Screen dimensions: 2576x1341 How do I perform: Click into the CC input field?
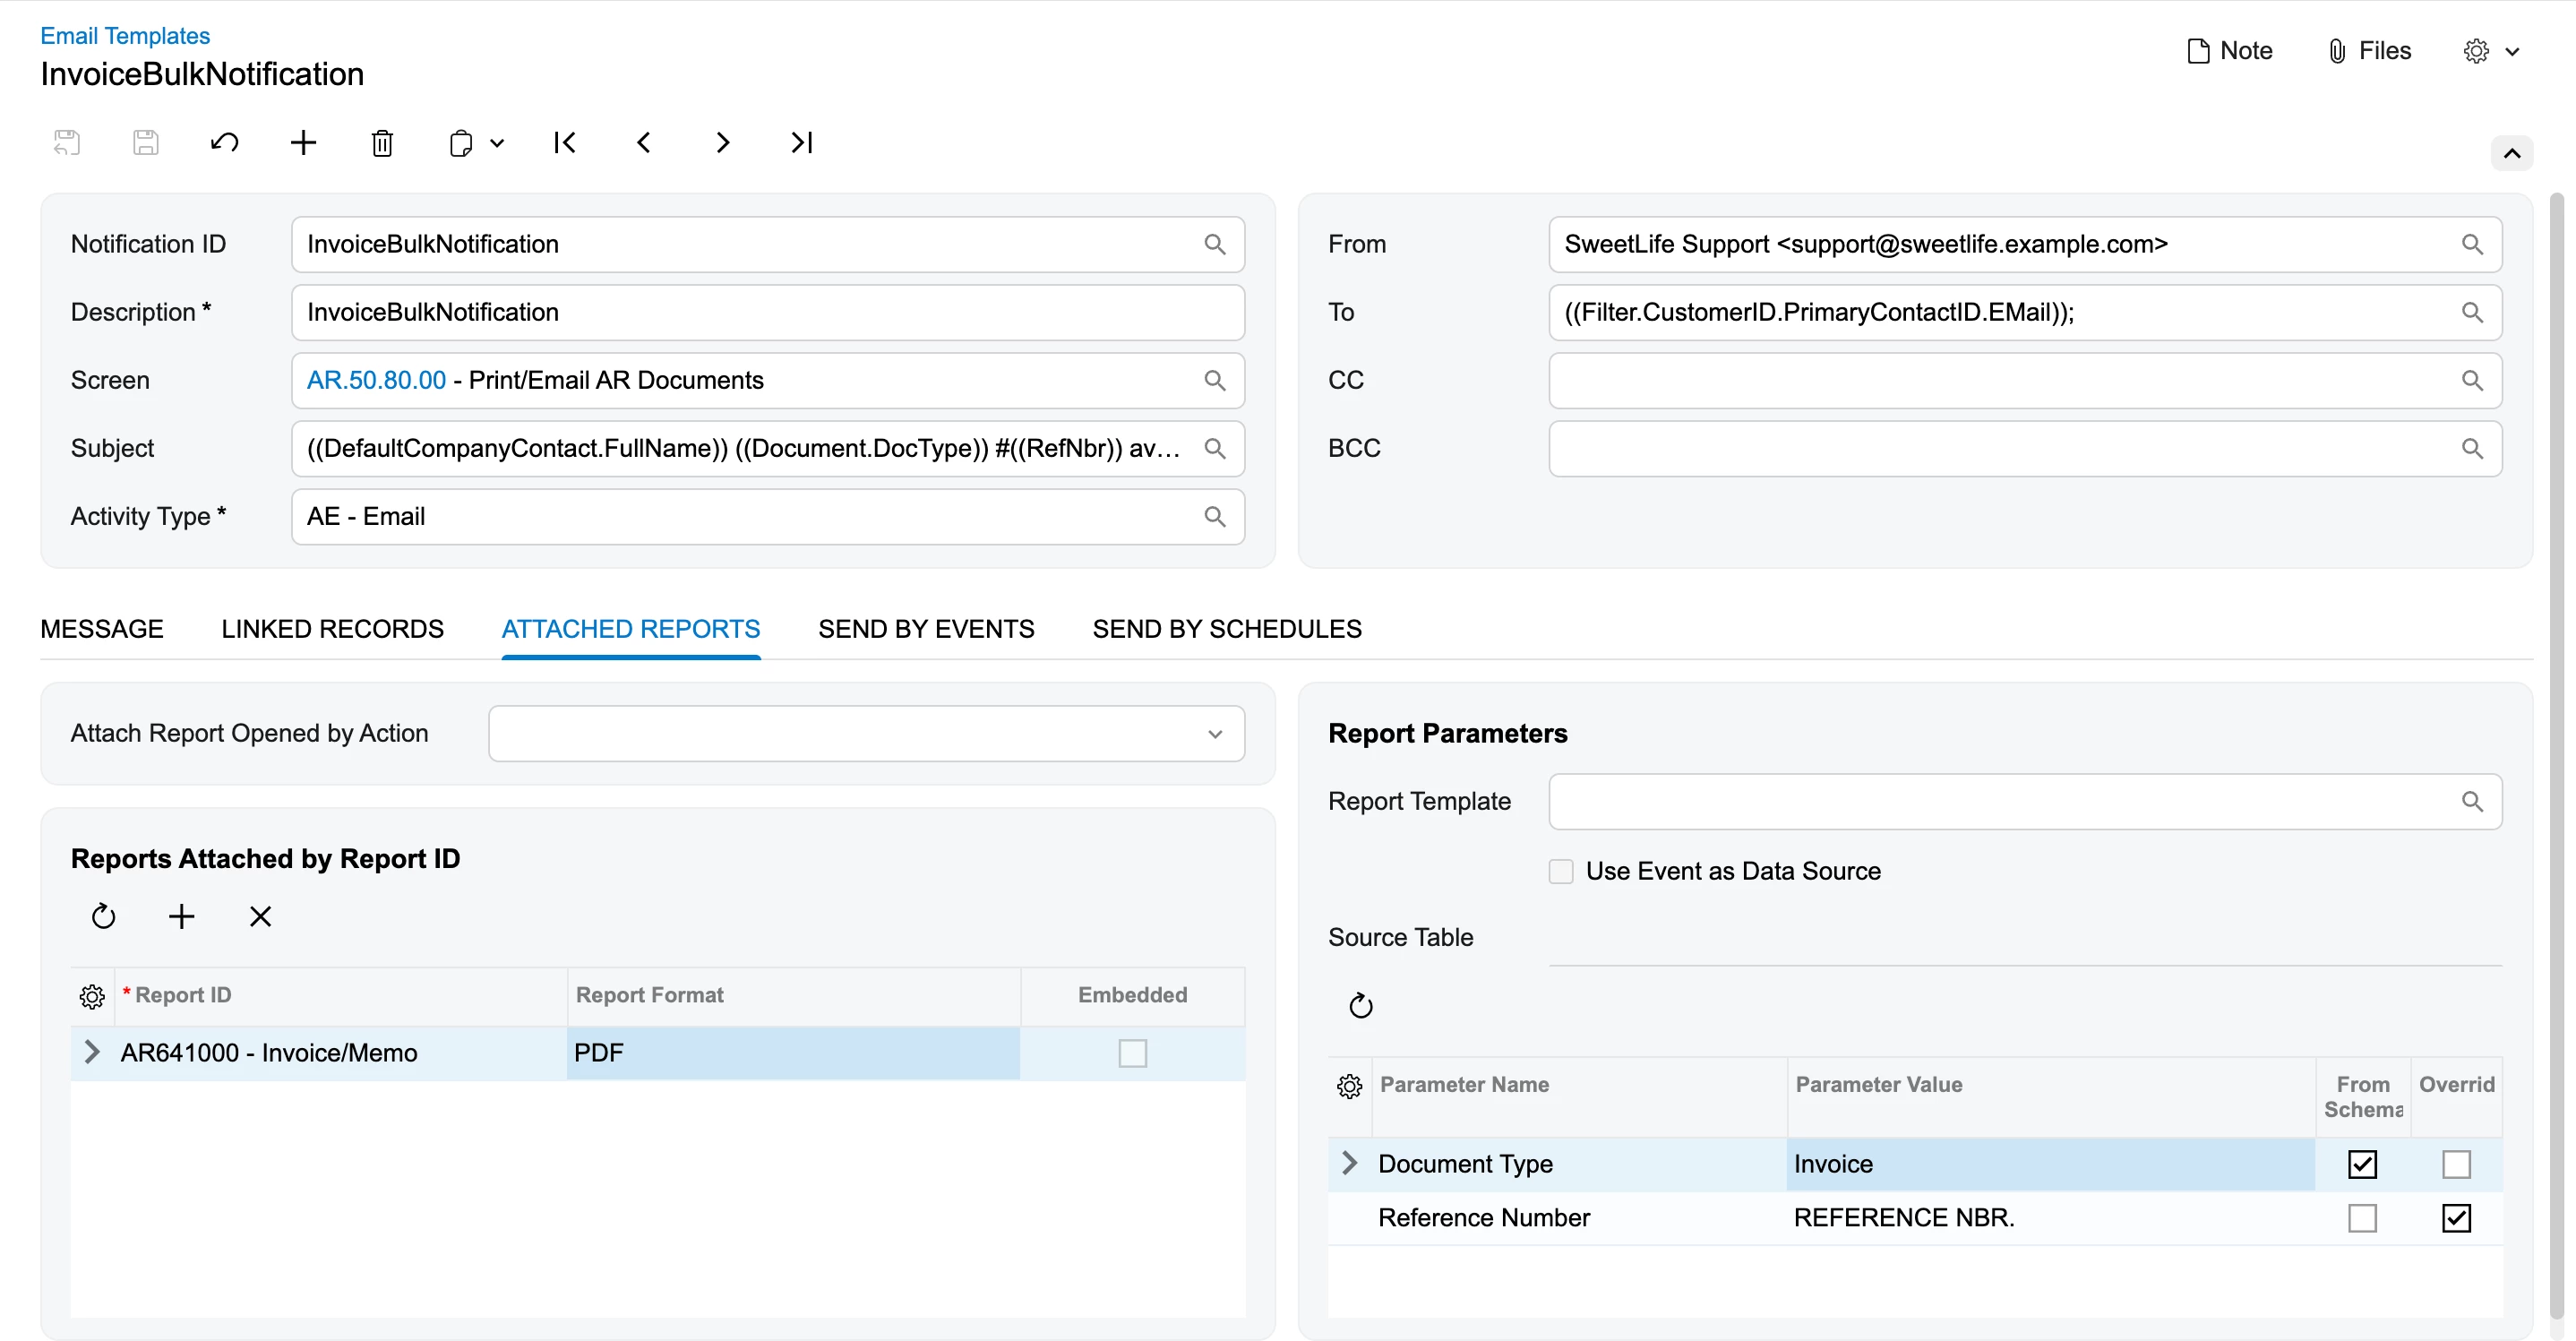2000,380
